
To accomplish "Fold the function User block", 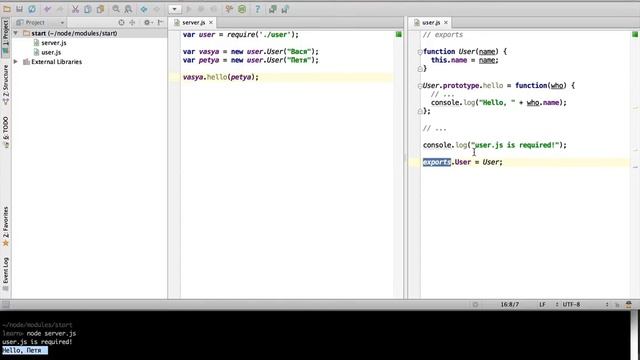I will [420, 52].
